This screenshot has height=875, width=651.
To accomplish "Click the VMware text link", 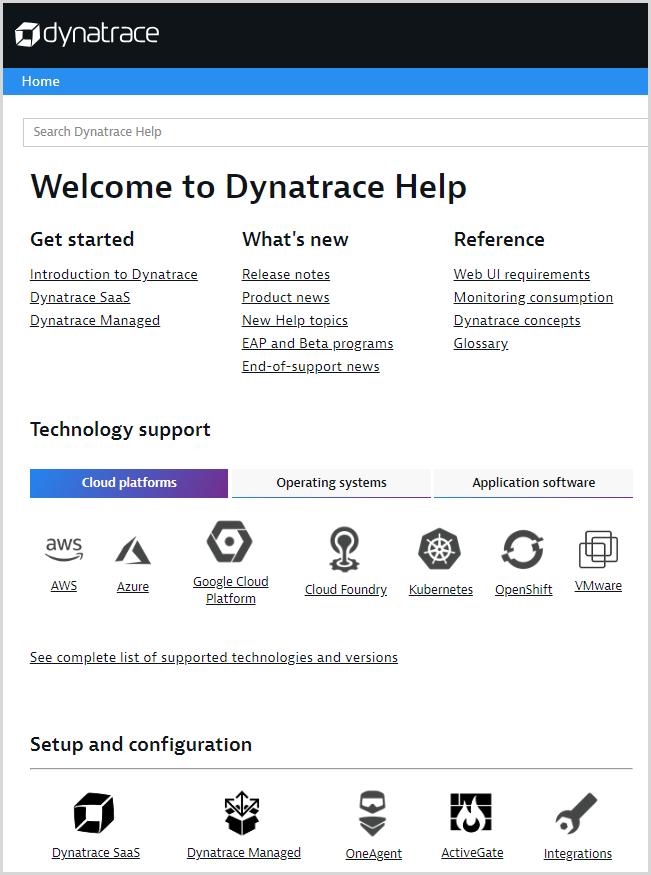I will 598,586.
